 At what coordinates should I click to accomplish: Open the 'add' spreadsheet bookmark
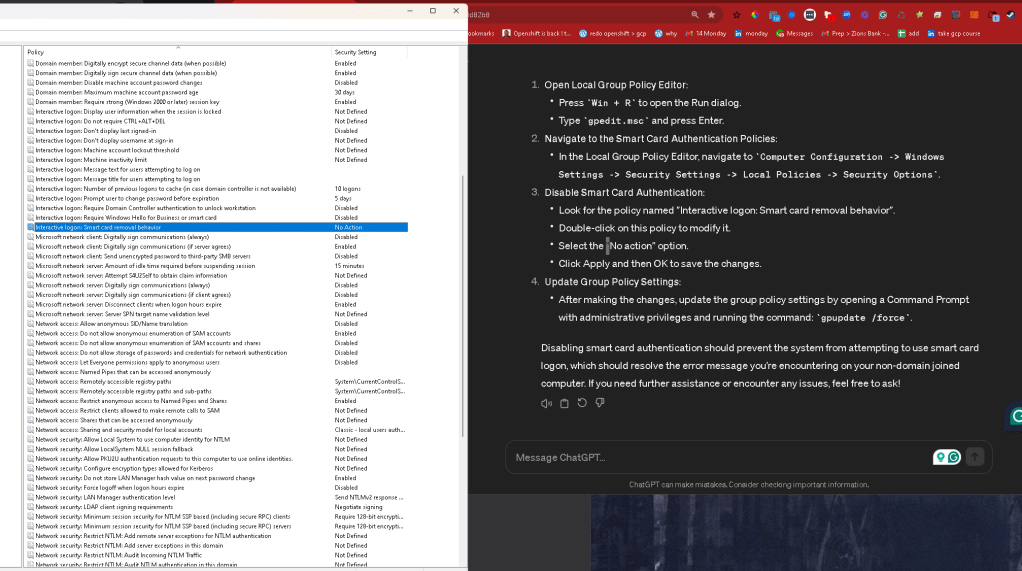pos(908,33)
